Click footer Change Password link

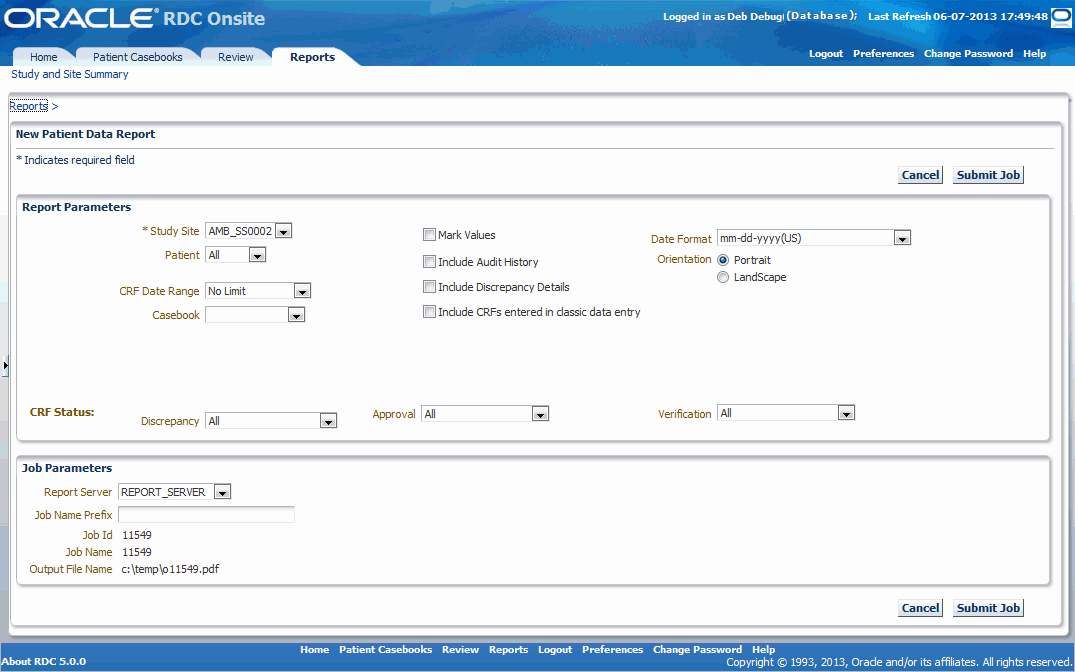697,649
